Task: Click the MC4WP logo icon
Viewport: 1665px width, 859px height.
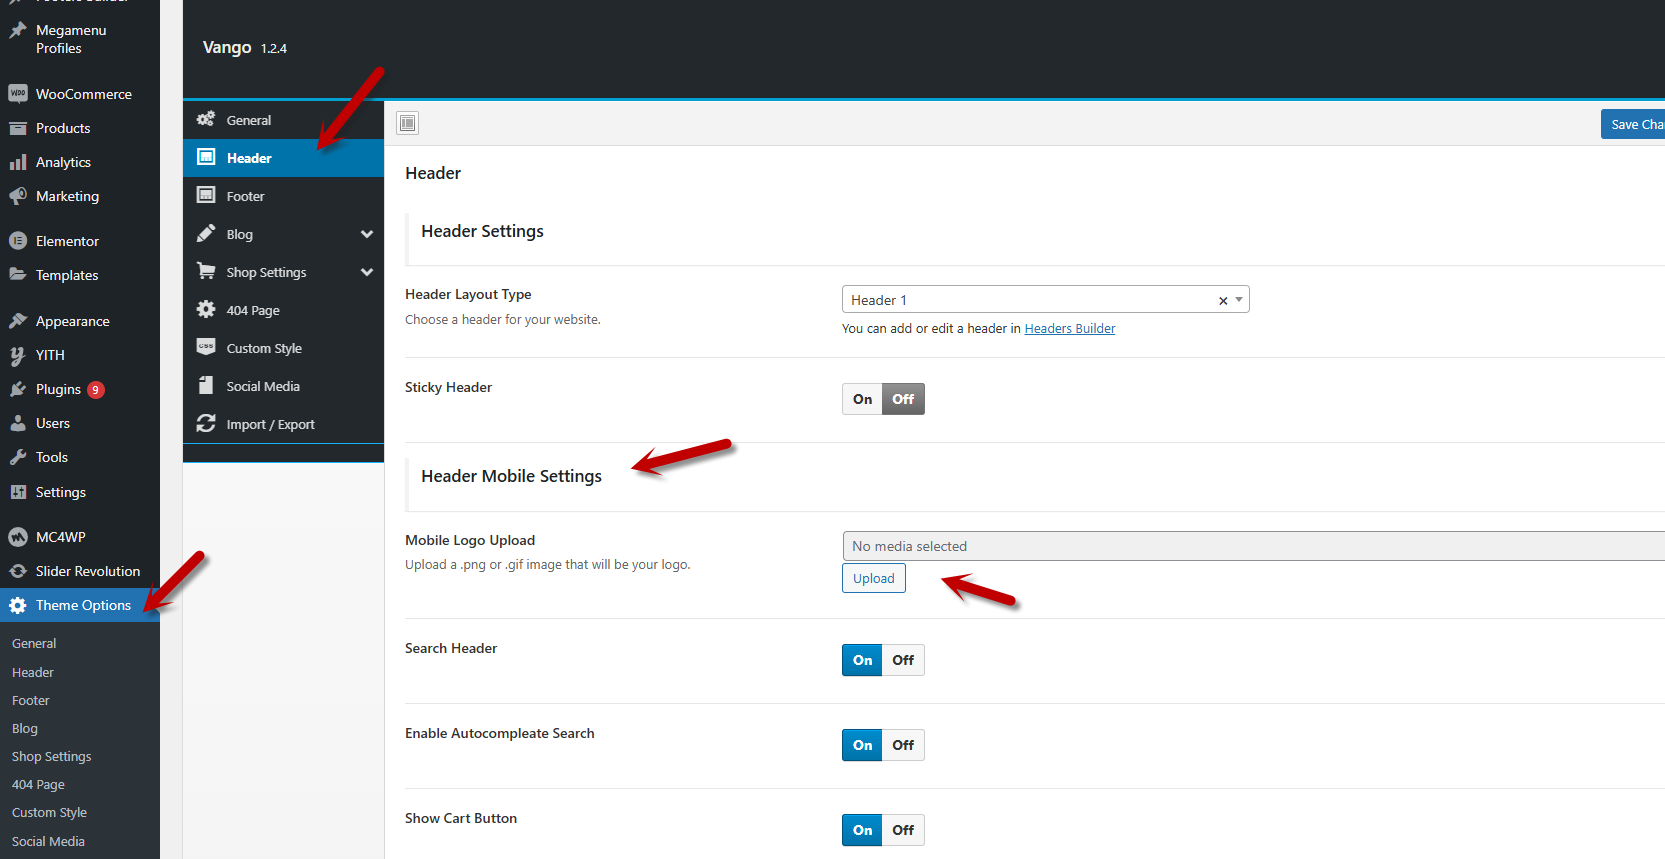Action: pos(18,537)
